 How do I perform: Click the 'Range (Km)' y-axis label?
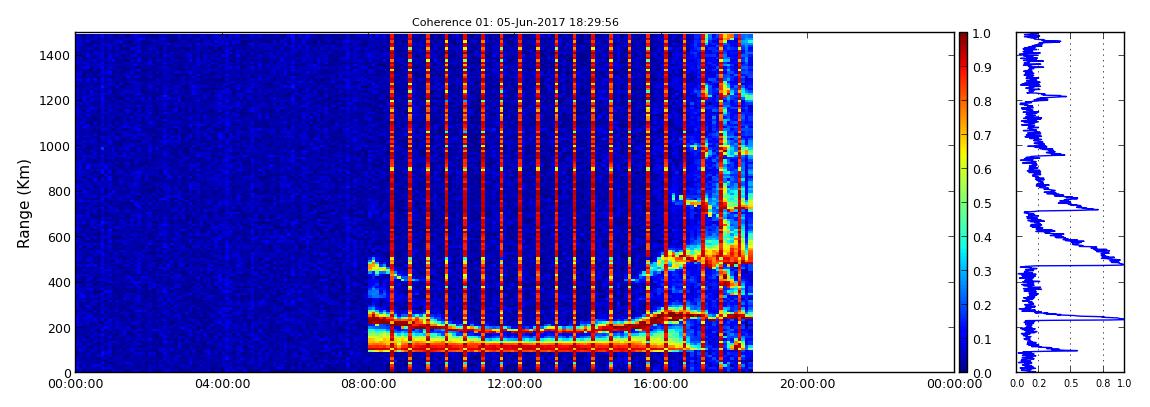point(24,202)
